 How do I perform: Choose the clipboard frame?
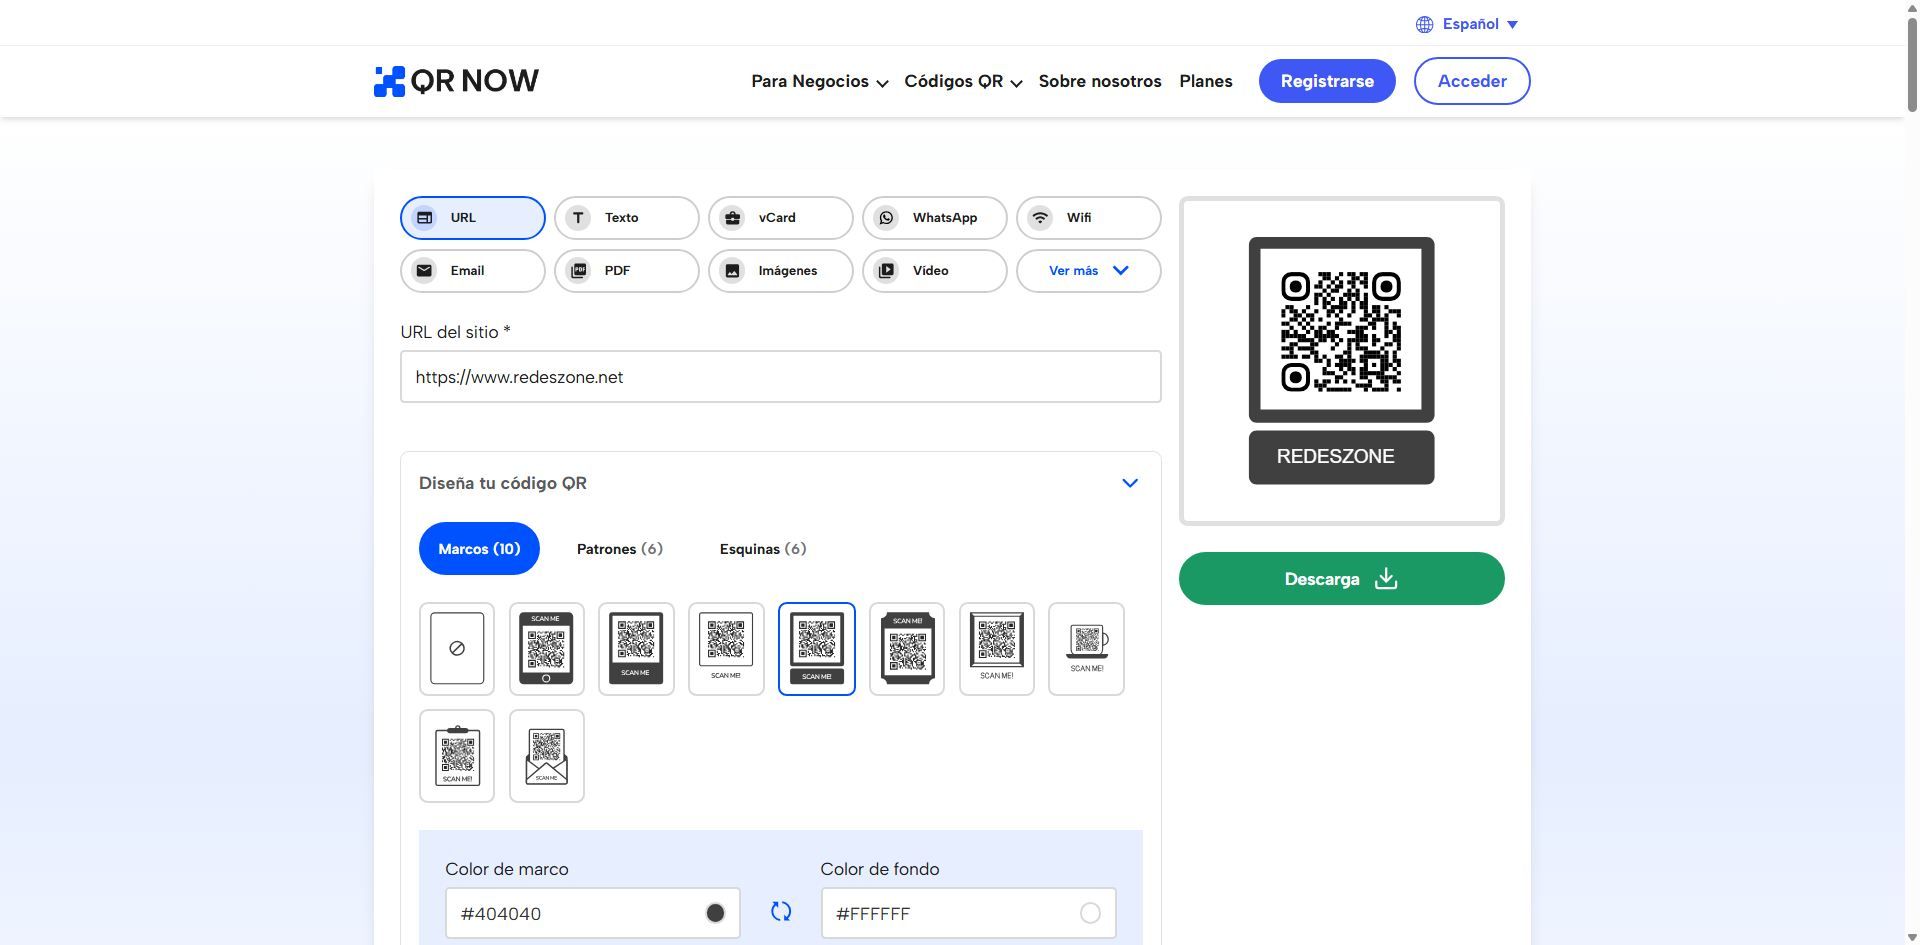[x=457, y=756]
